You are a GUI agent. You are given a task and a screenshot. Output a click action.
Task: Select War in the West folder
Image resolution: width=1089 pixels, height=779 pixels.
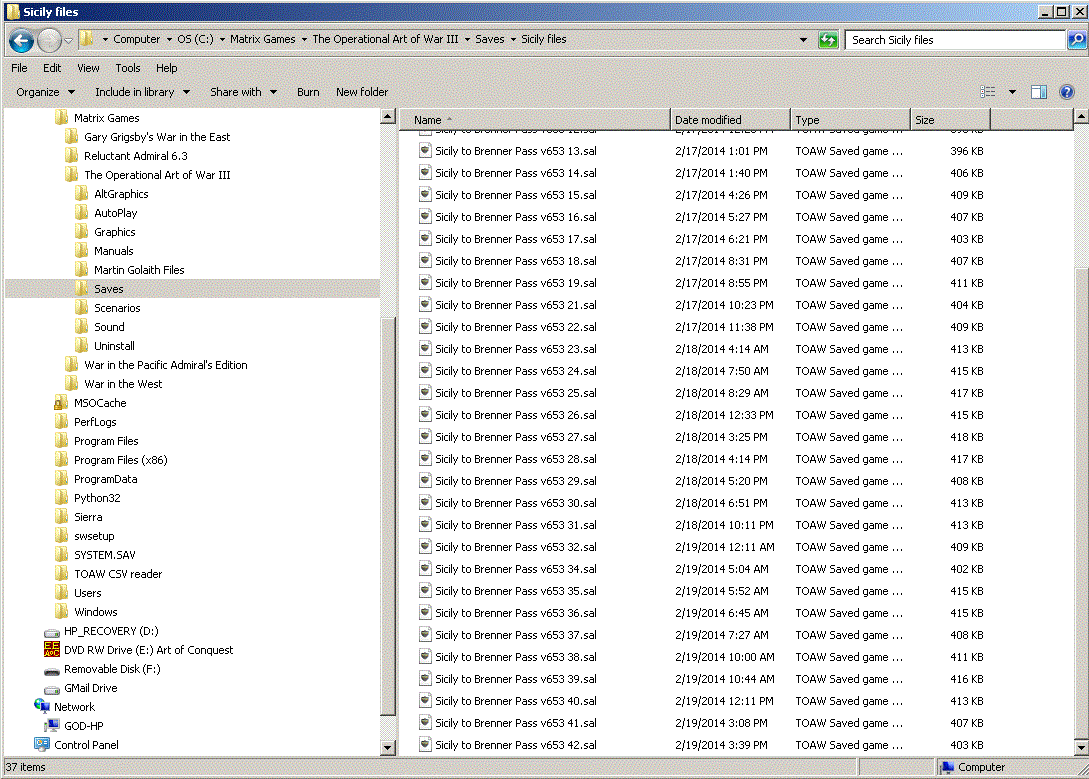[123, 384]
